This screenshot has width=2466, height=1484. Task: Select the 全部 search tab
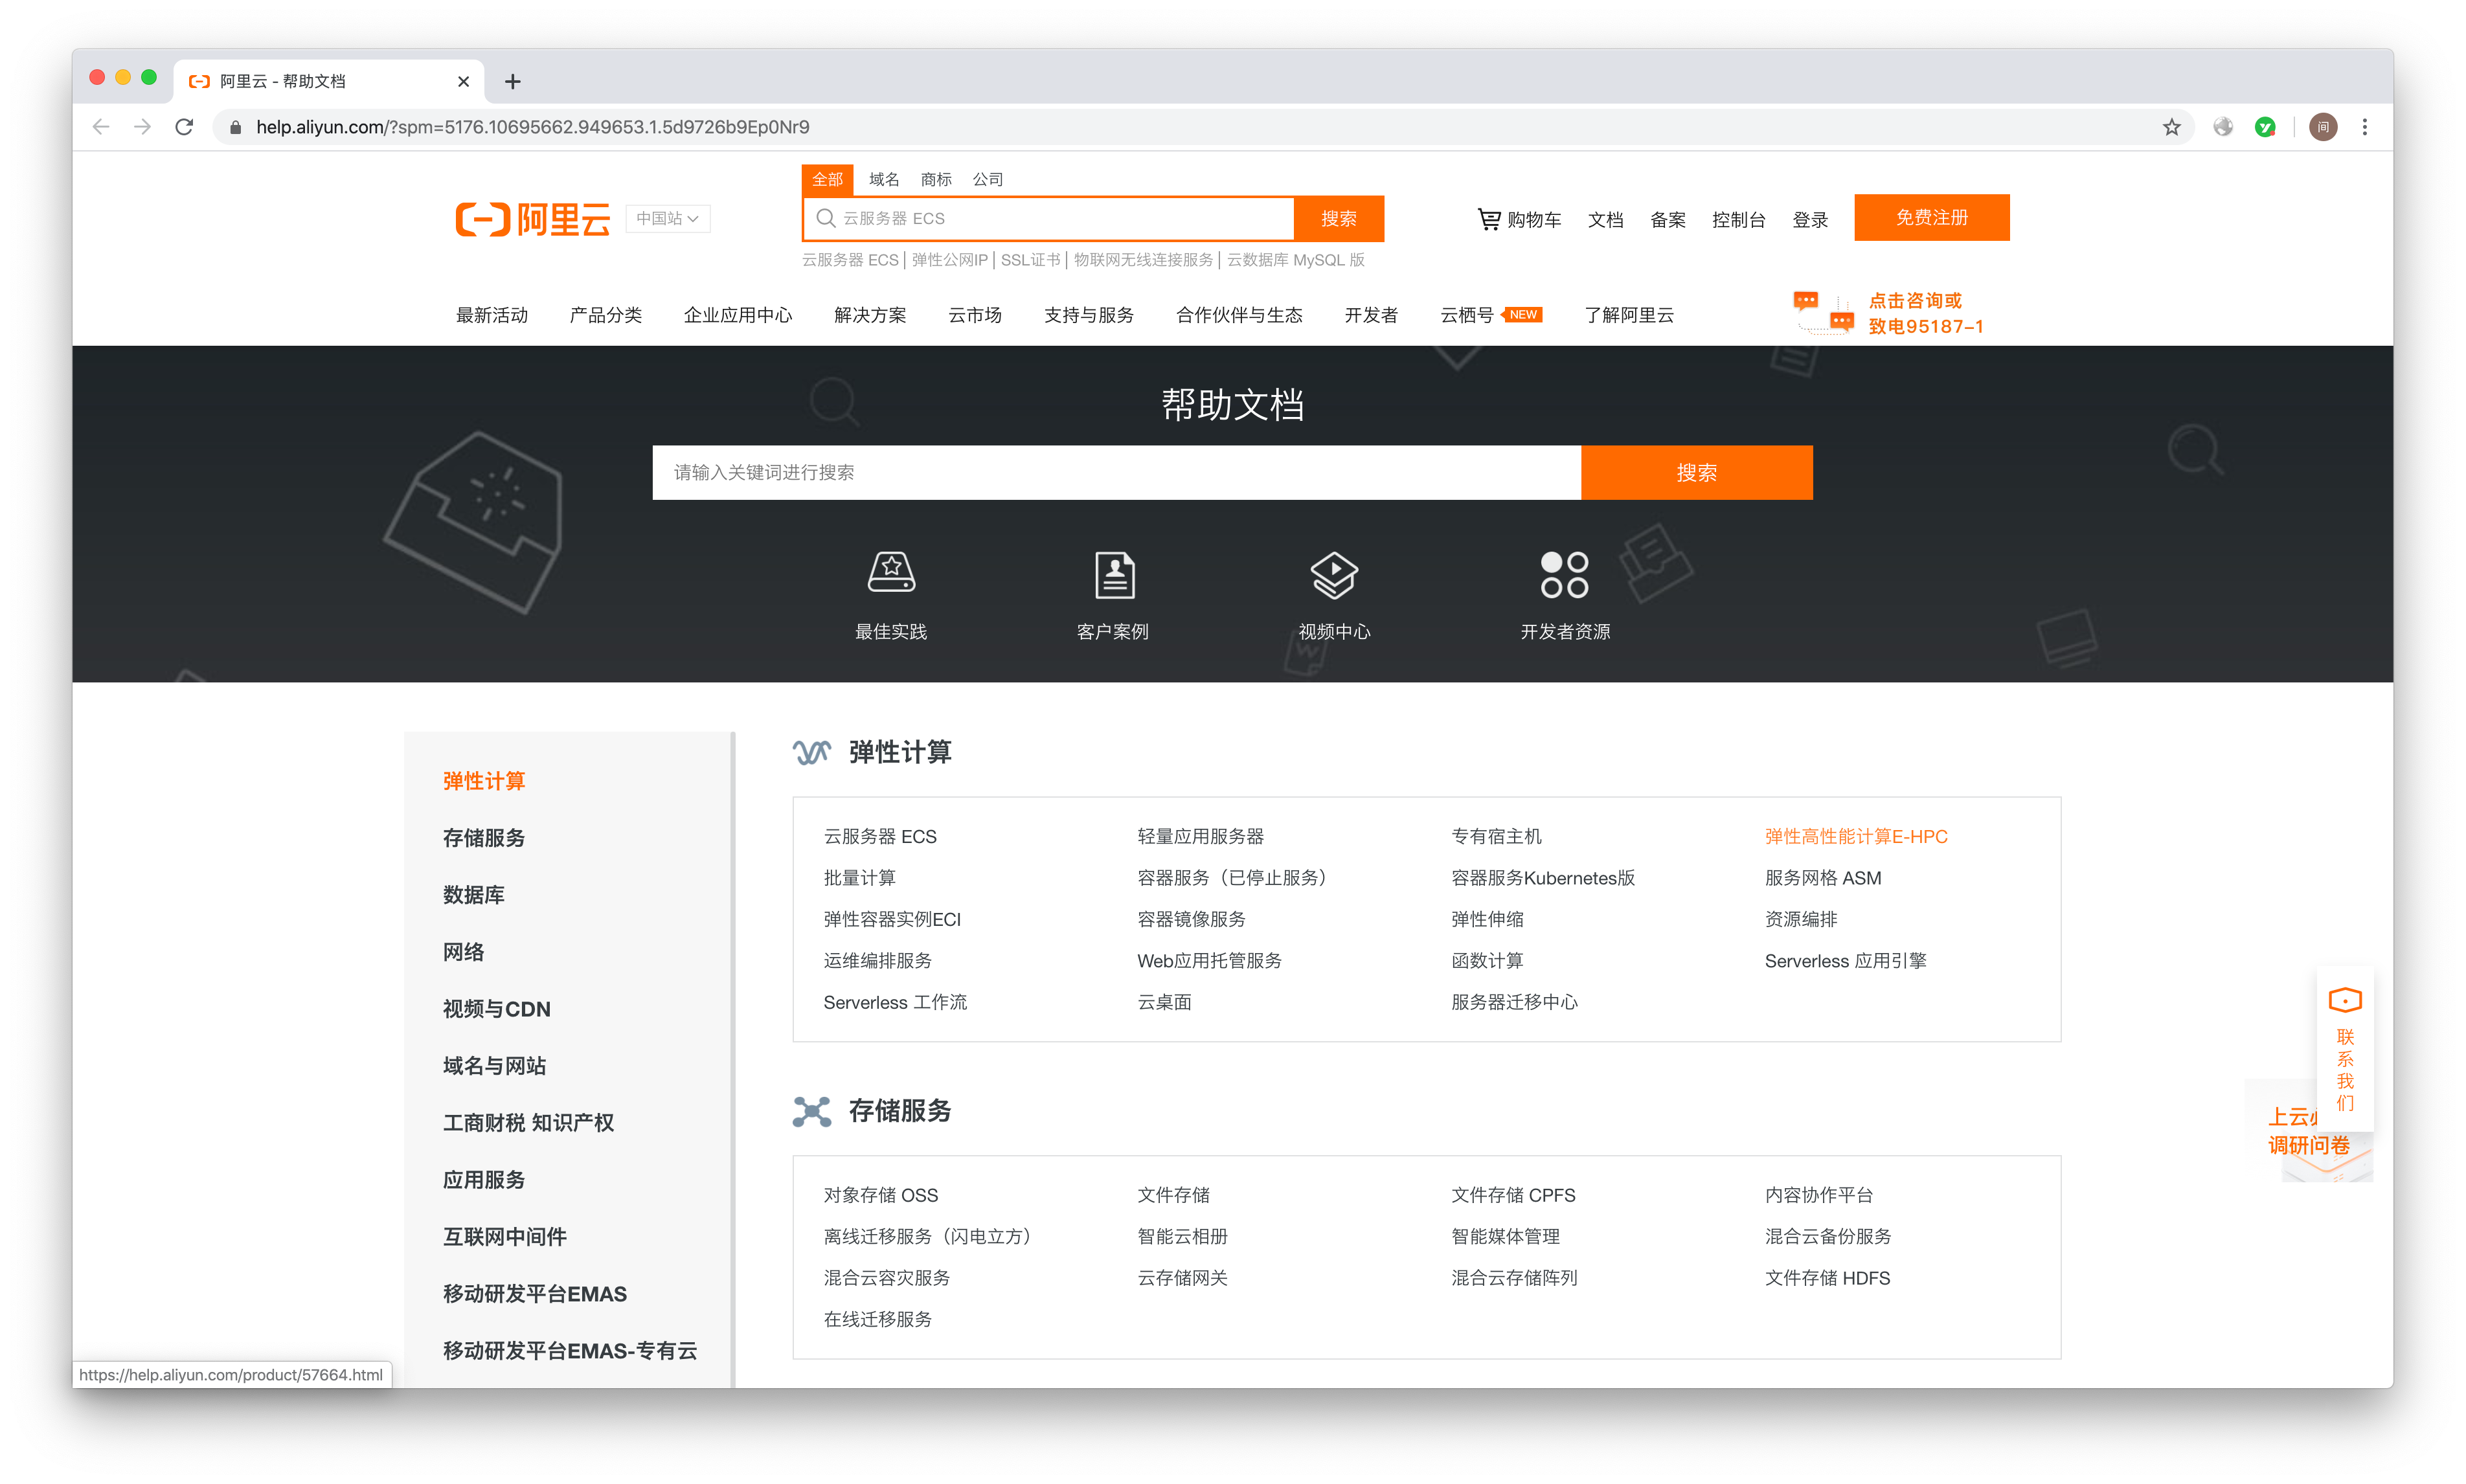pyautogui.click(x=827, y=179)
